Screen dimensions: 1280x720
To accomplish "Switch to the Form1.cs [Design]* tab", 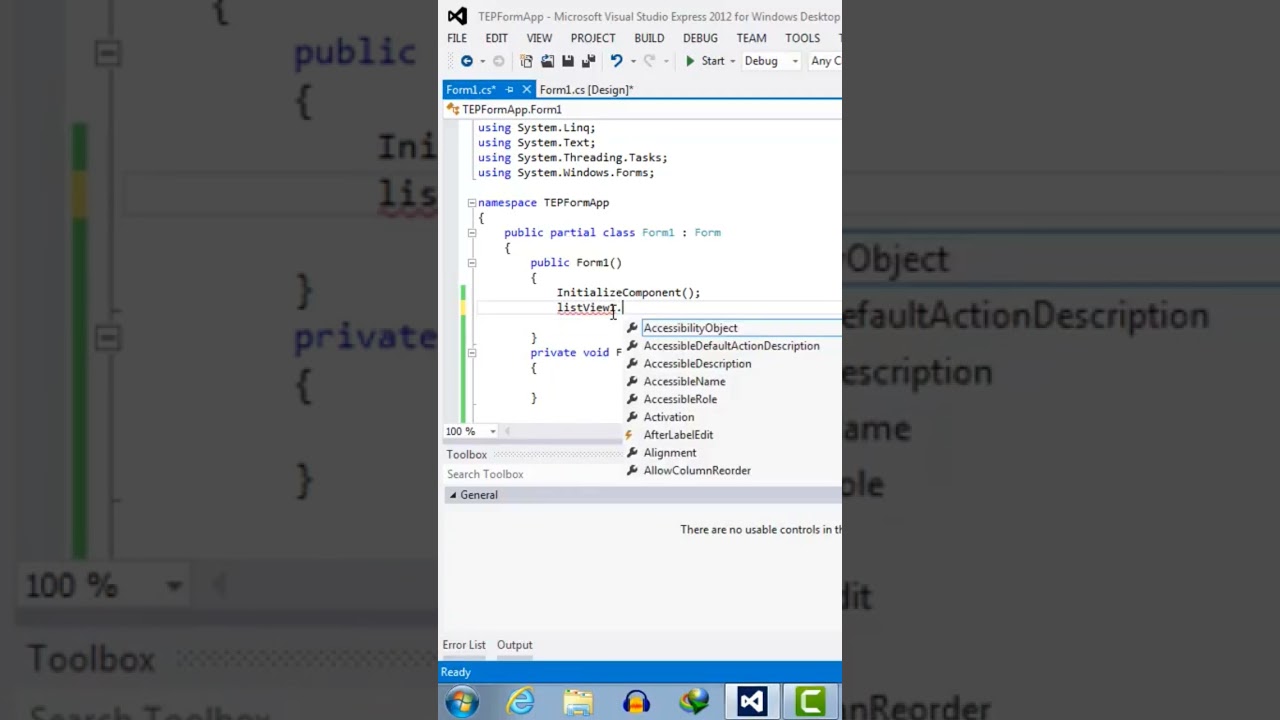I will [x=586, y=90].
